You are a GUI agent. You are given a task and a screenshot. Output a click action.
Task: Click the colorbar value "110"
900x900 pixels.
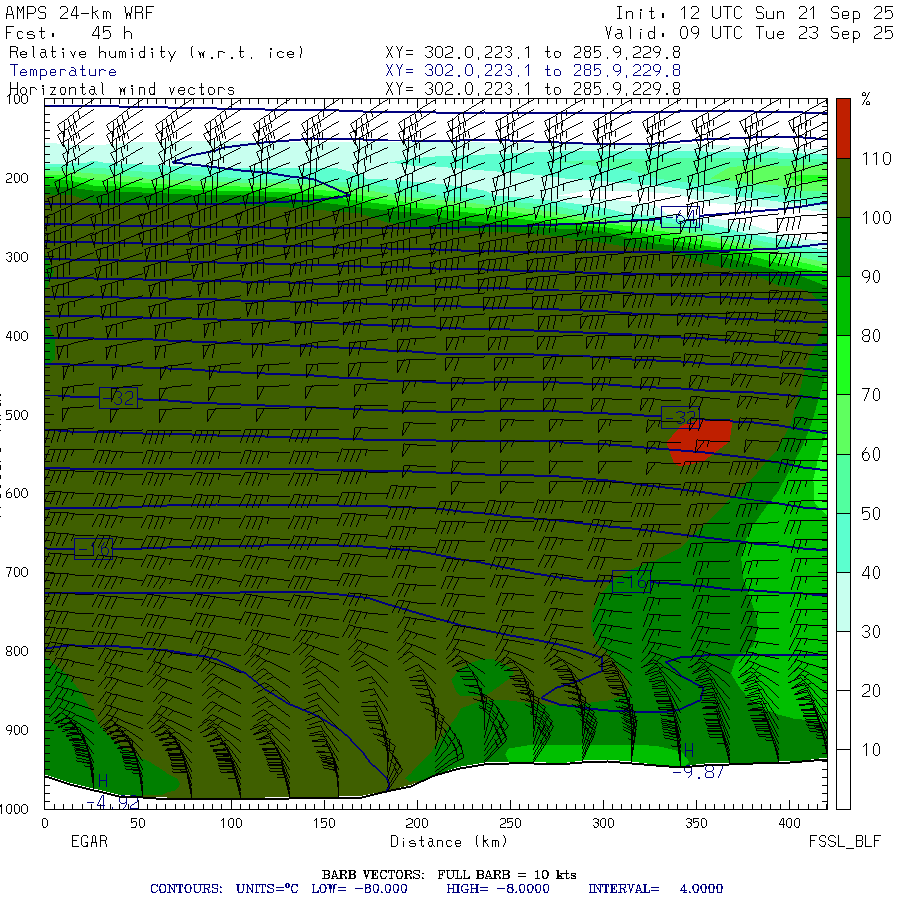[876, 158]
